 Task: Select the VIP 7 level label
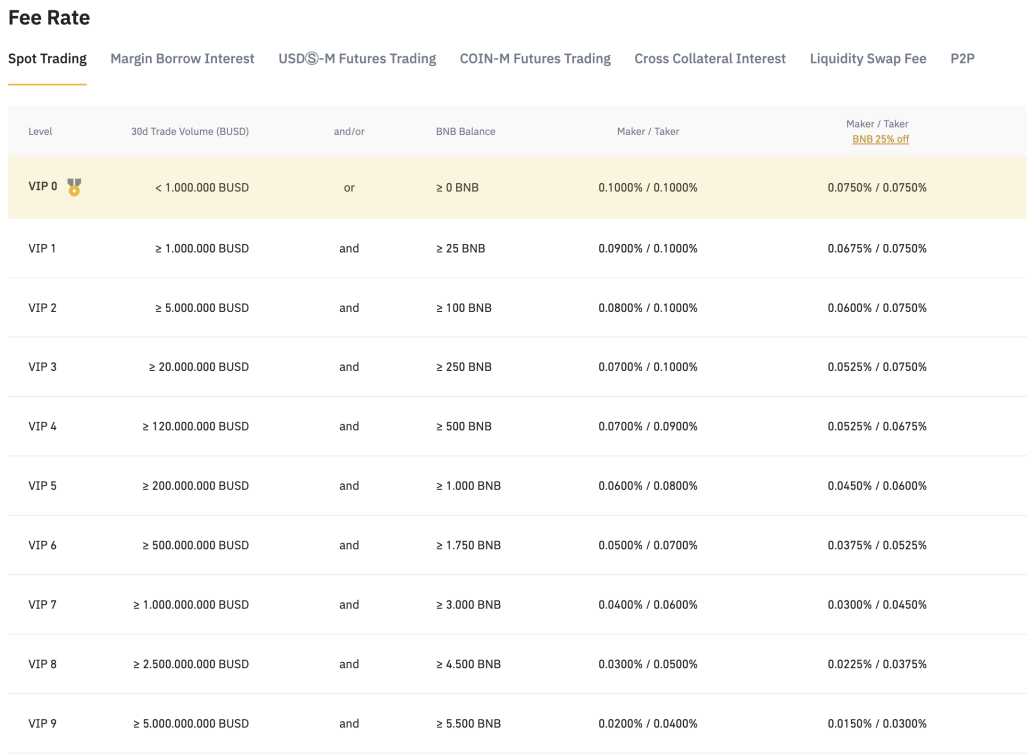(42, 605)
